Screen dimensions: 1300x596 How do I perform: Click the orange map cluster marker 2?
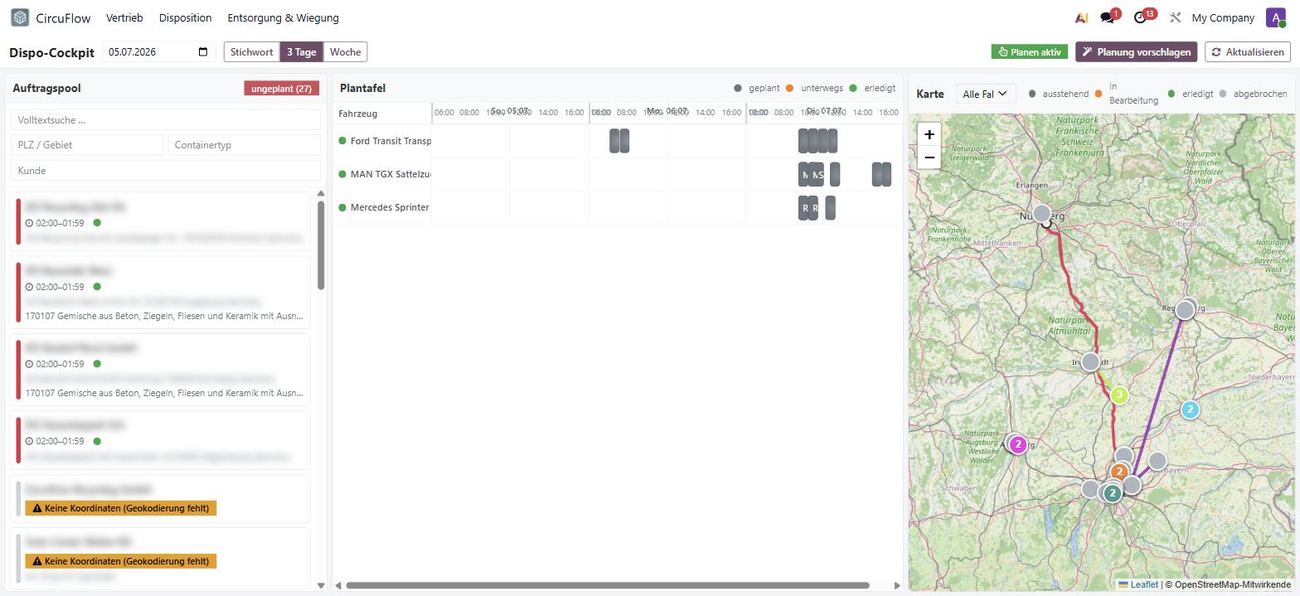[x=1119, y=471]
